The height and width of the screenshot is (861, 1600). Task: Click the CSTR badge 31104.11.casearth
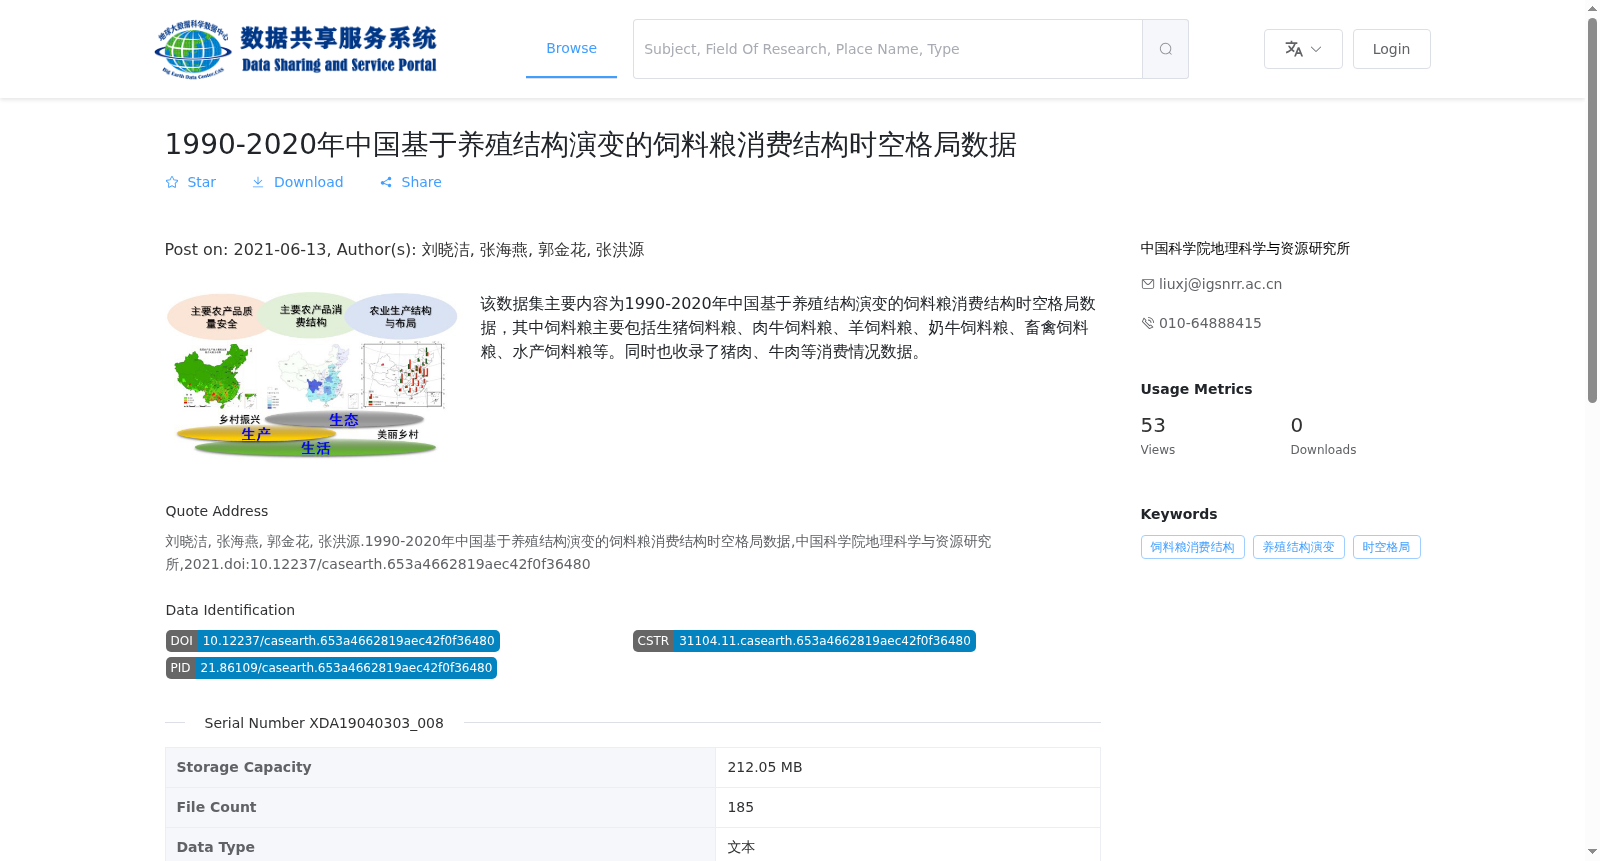click(x=804, y=641)
